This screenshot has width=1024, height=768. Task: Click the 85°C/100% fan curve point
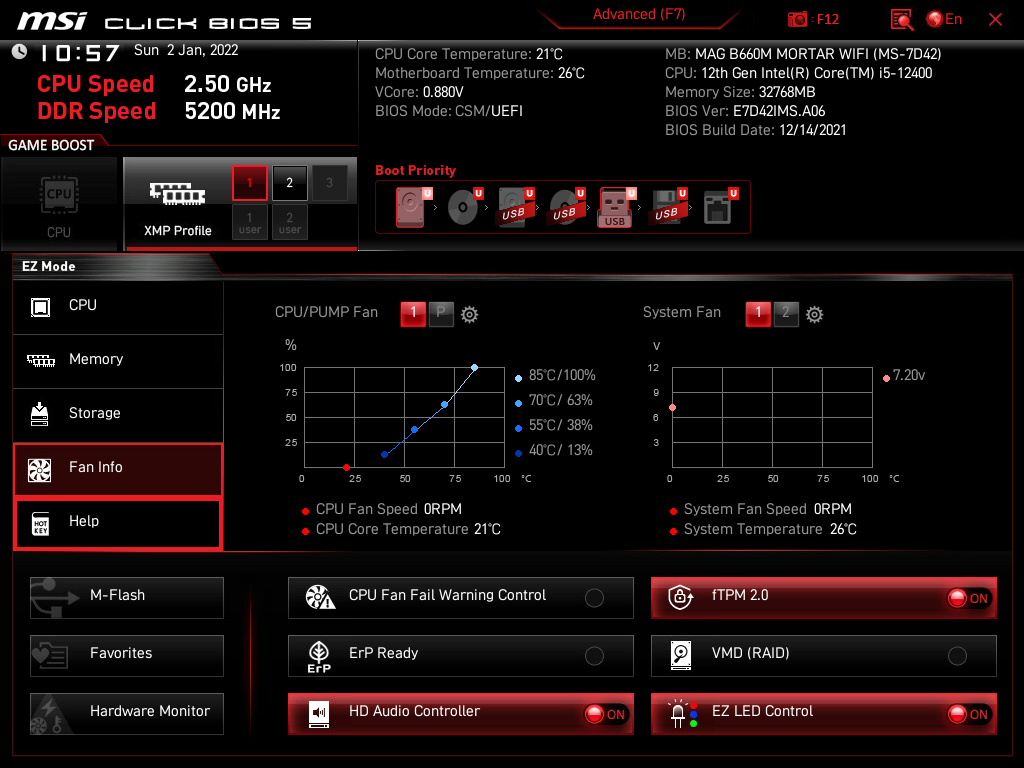(474, 367)
